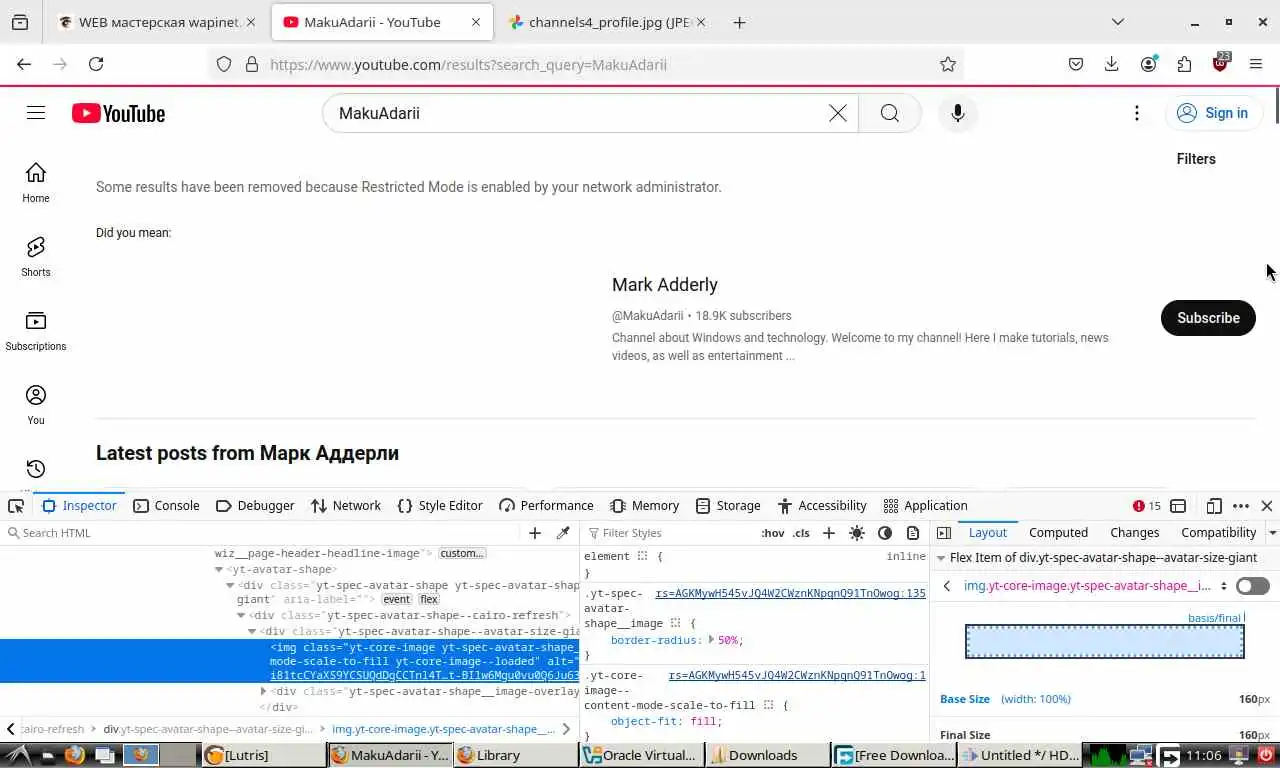Pick a color with the eyedropper tool
The width and height of the screenshot is (1280, 768).
tap(563, 533)
